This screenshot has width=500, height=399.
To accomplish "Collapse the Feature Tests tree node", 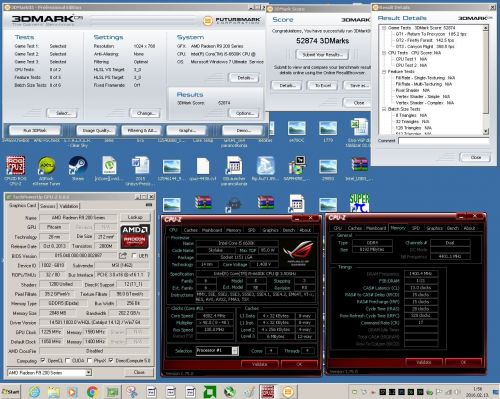I will click(384, 72).
